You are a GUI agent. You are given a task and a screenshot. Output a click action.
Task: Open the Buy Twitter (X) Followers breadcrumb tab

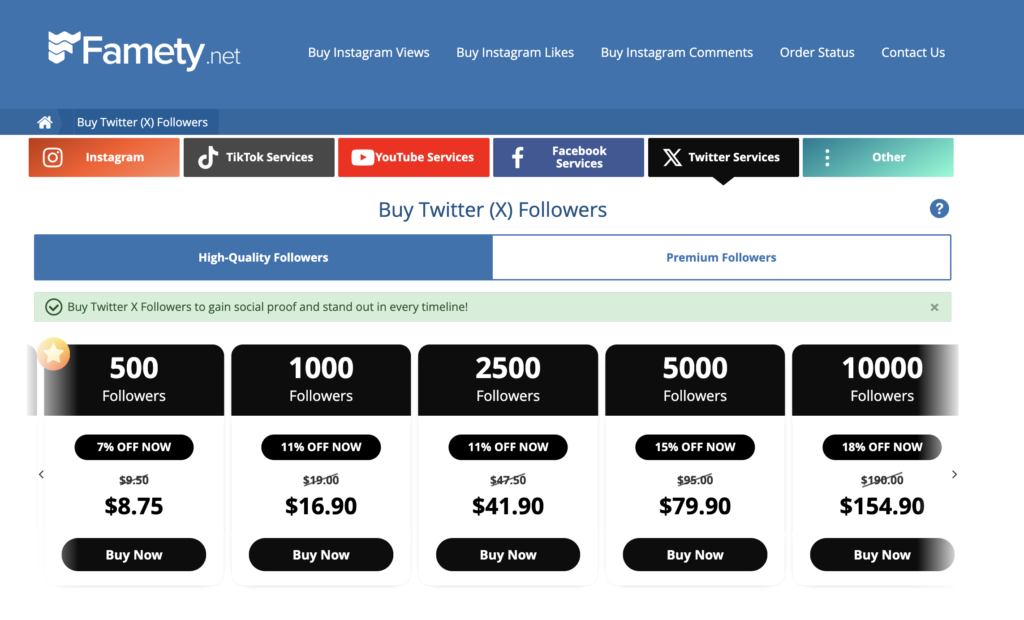click(142, 121)
